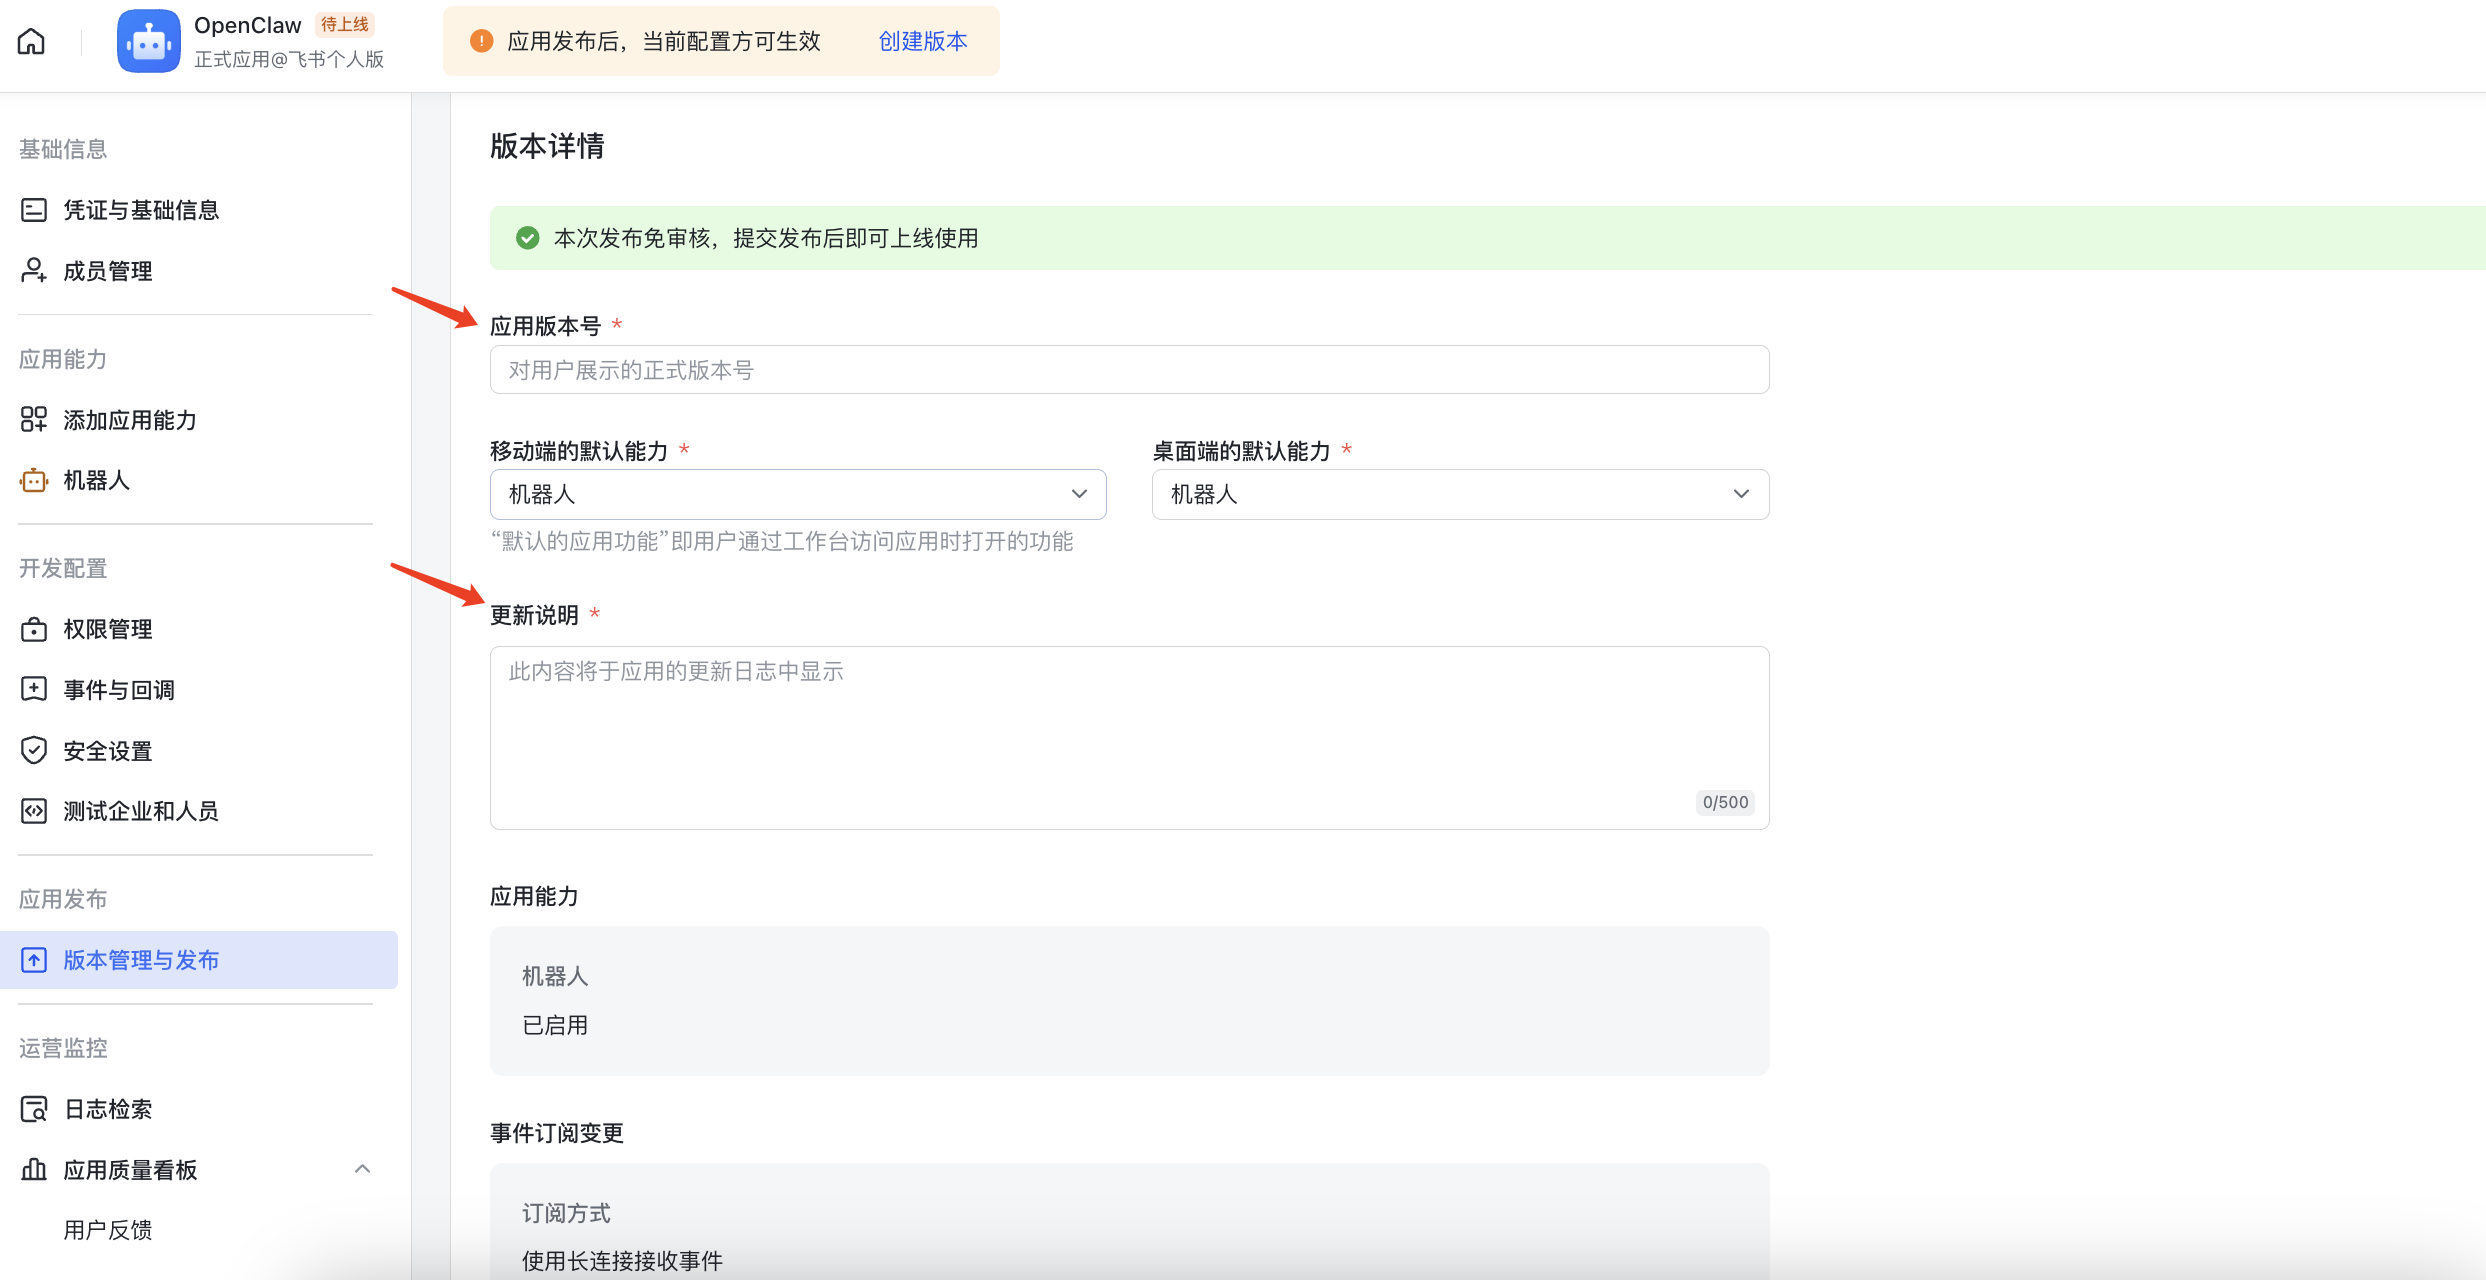Go to 版本管理与发布 menu item
Screen dimensions: 2486x1280
(140, 960)
